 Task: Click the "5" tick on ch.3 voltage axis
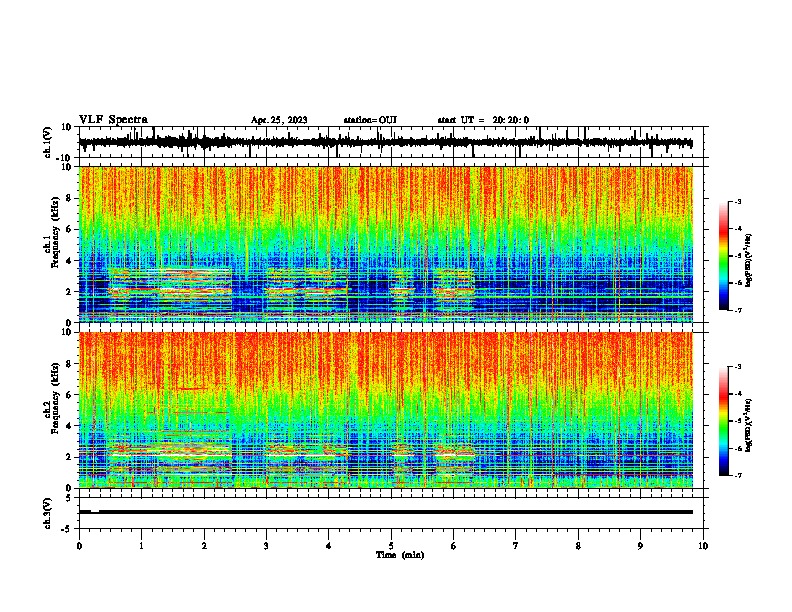[x=69, y=498]
